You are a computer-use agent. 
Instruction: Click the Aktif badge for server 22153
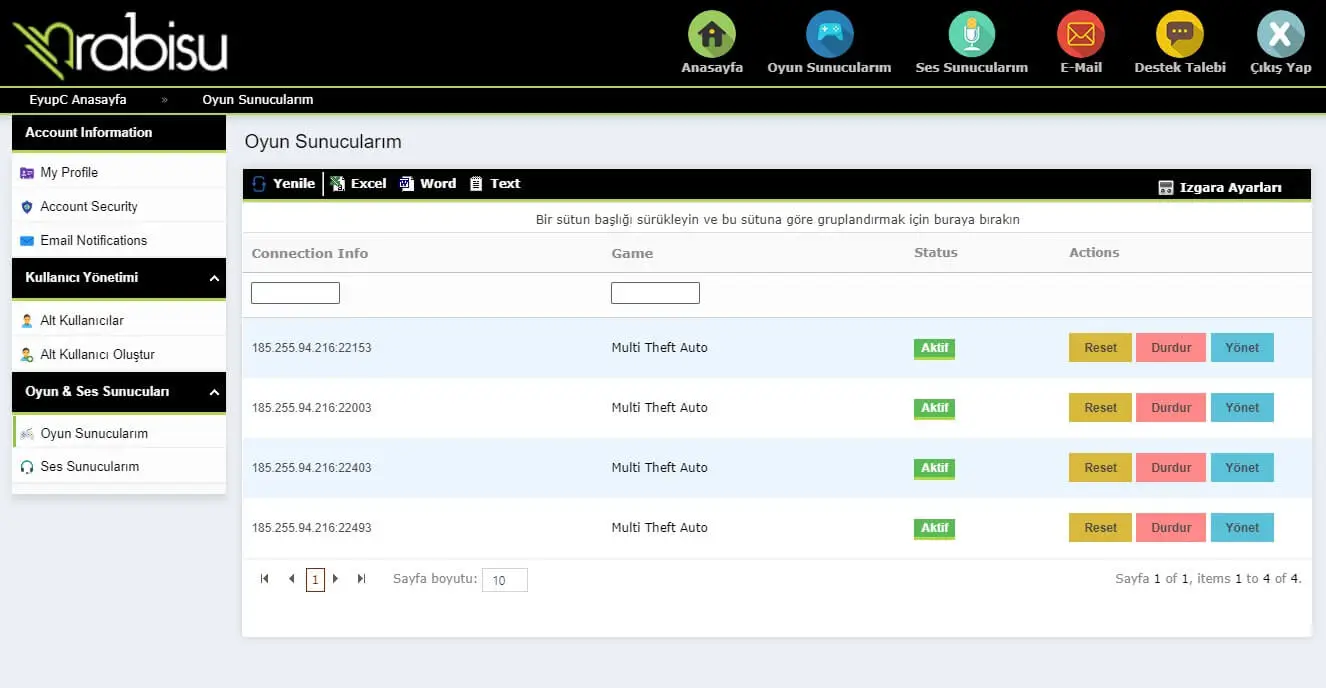(934, 349)
